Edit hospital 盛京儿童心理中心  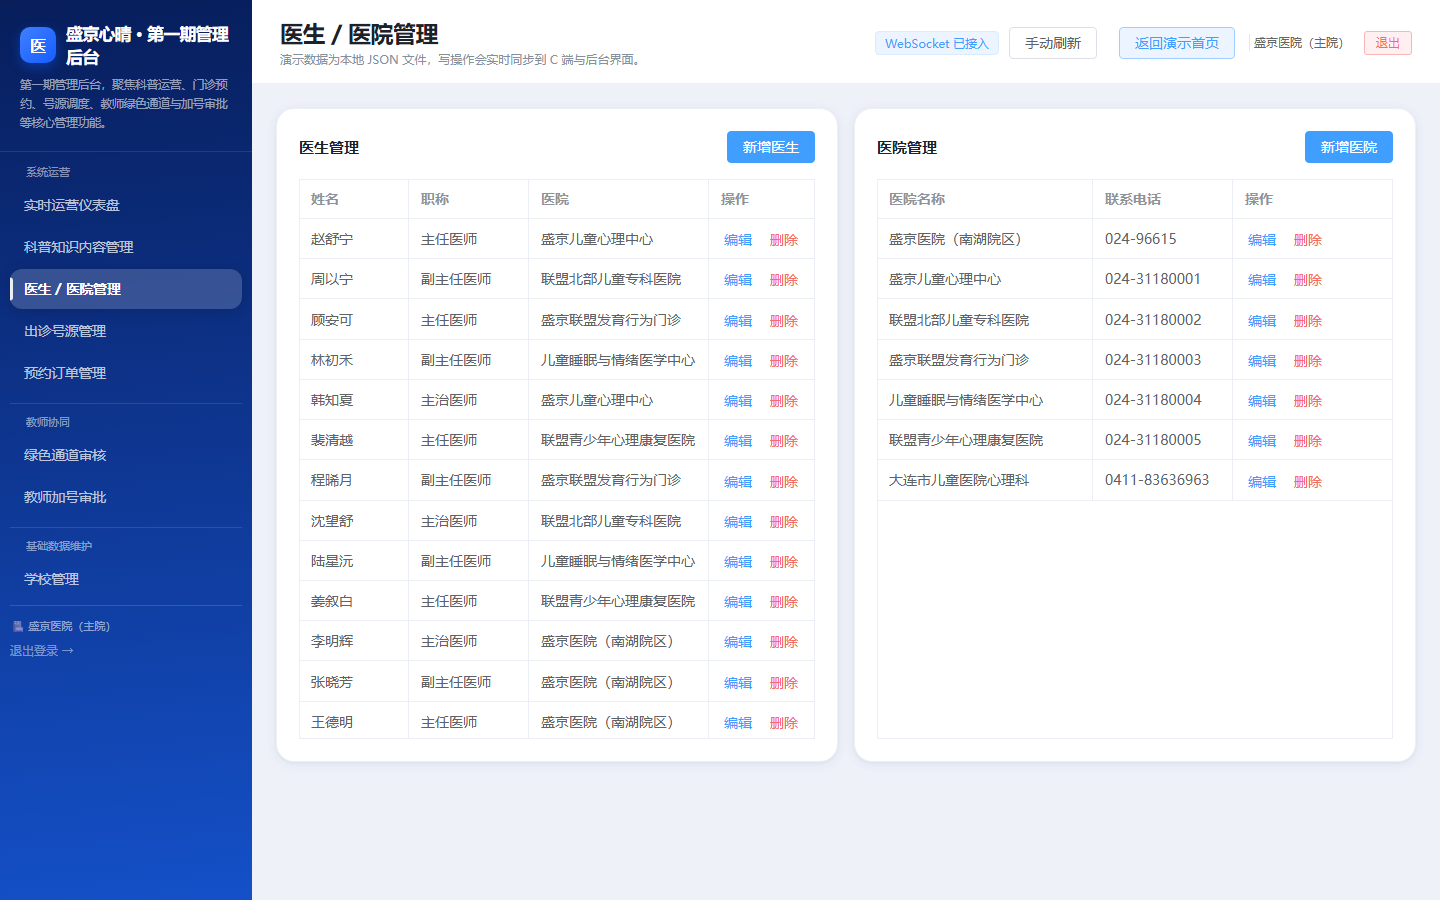[x=1262, y=280]
